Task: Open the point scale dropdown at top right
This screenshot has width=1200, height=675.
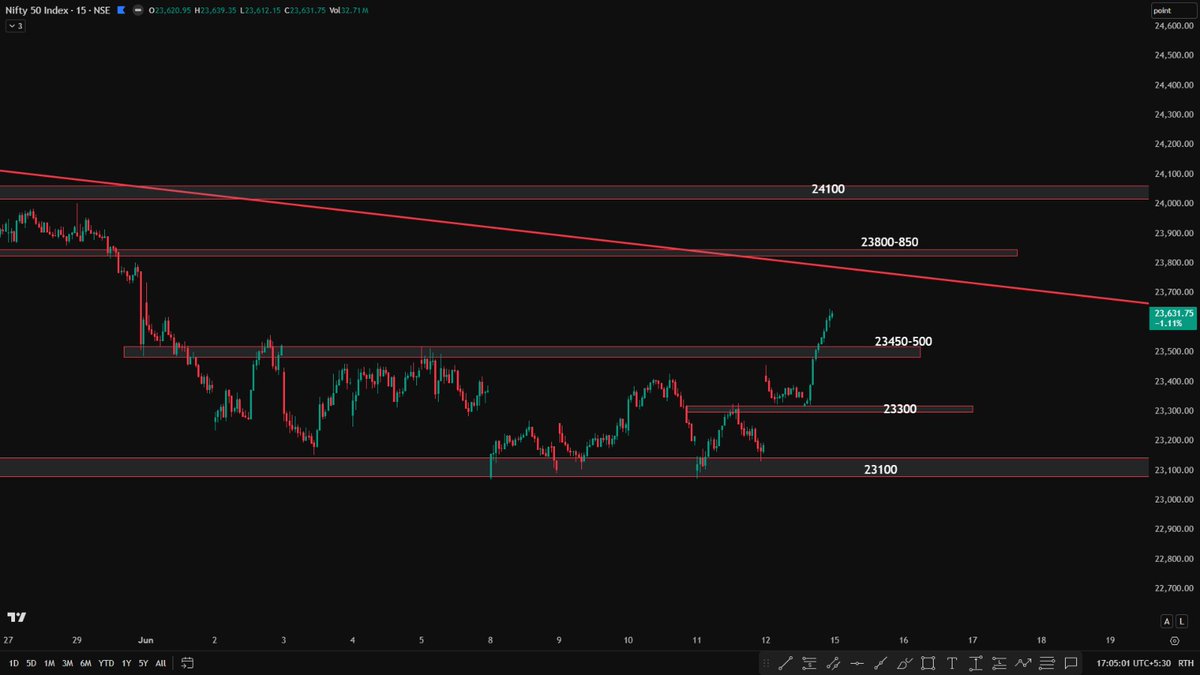Action: point(1174,10)
